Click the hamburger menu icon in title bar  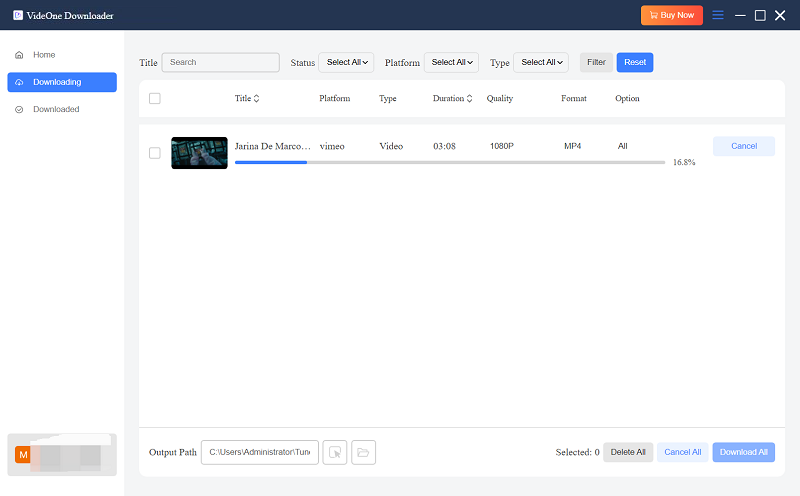pos(717,15)
